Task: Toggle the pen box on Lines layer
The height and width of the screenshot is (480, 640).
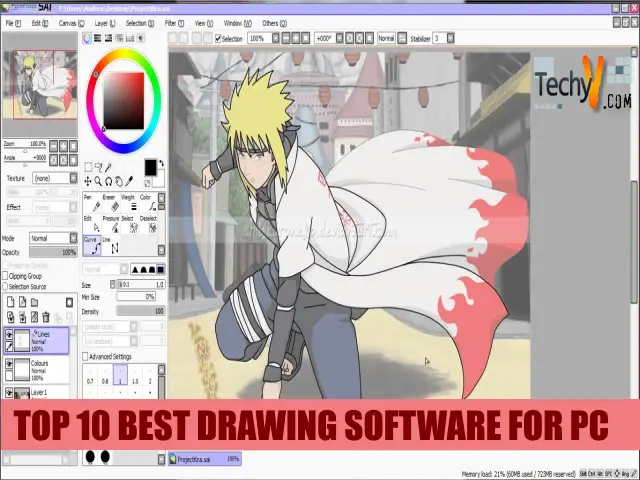Action: (x=9, y=347)
